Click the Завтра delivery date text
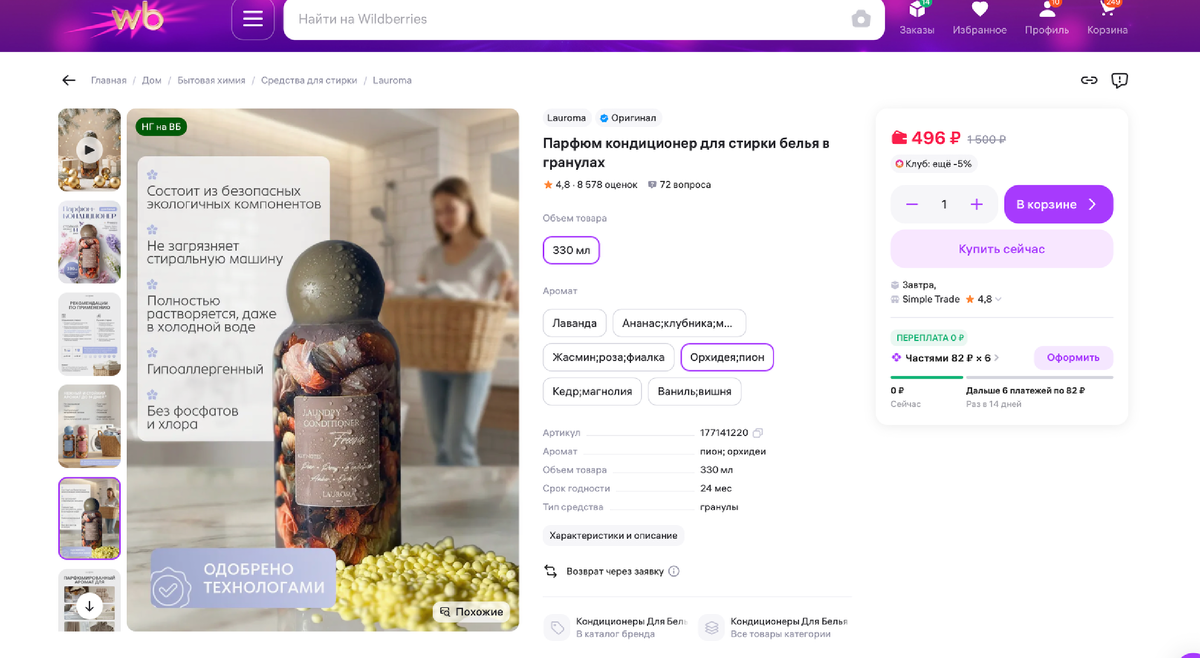This screenshot has width=1200, height=658. tap(919, 285)
